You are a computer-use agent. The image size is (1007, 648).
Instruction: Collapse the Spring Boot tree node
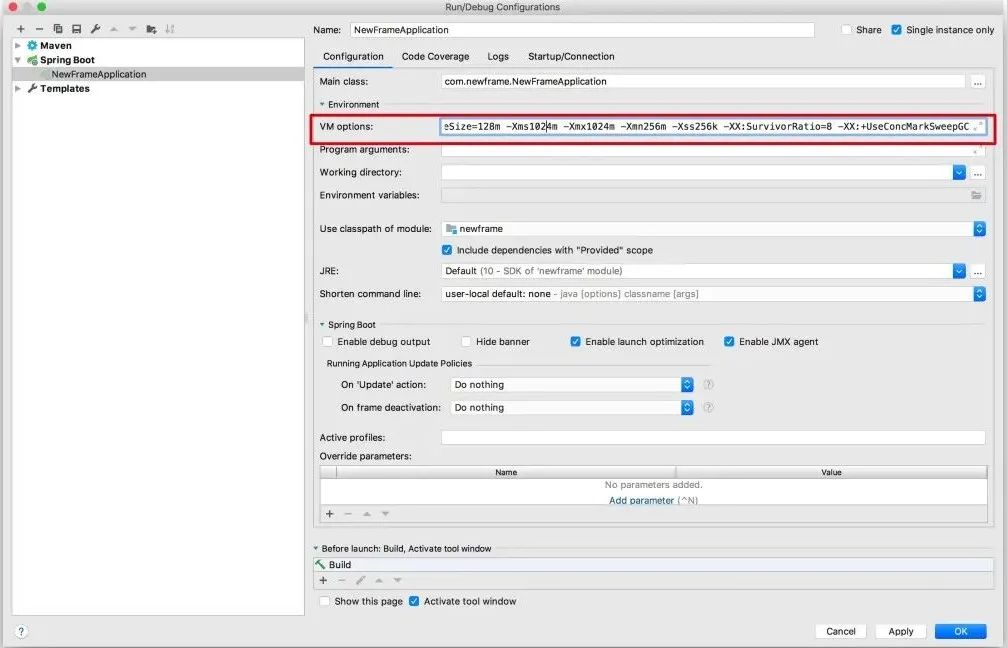pyautogui.click(x=18, y=60)
